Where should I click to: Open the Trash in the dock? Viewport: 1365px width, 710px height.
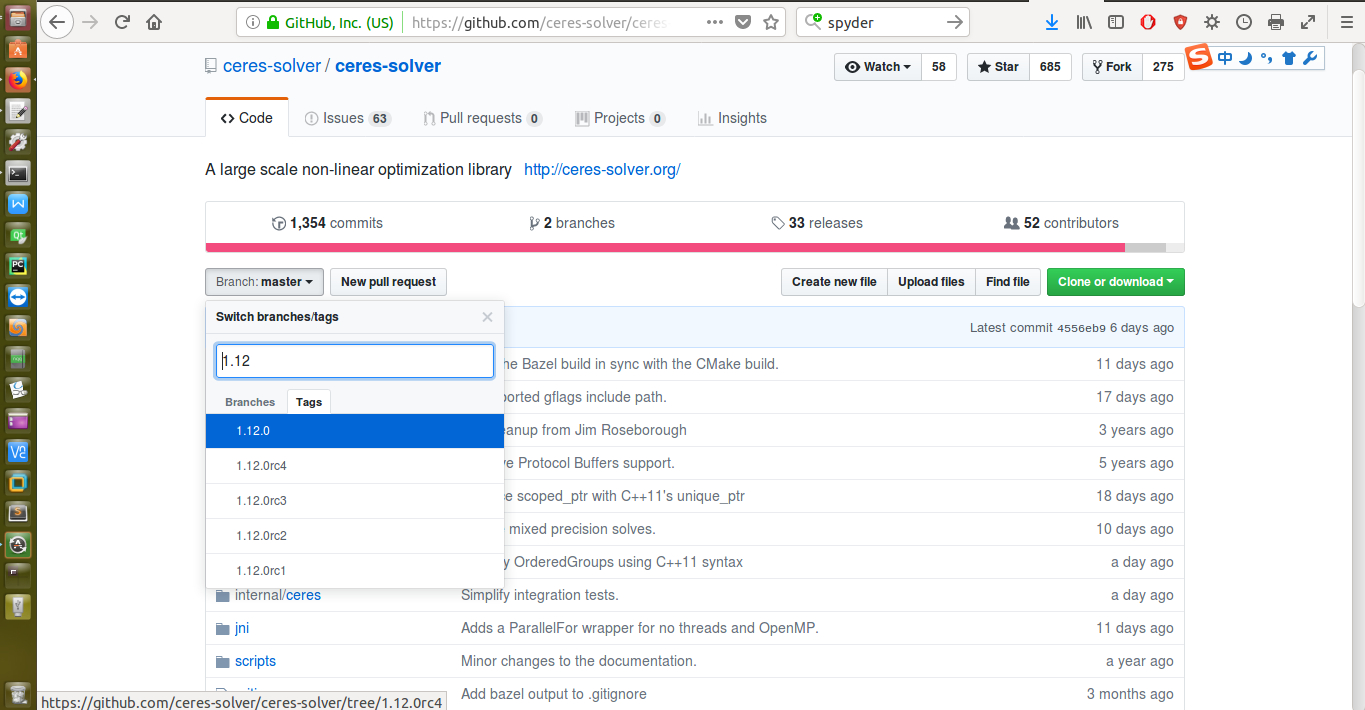18,693
